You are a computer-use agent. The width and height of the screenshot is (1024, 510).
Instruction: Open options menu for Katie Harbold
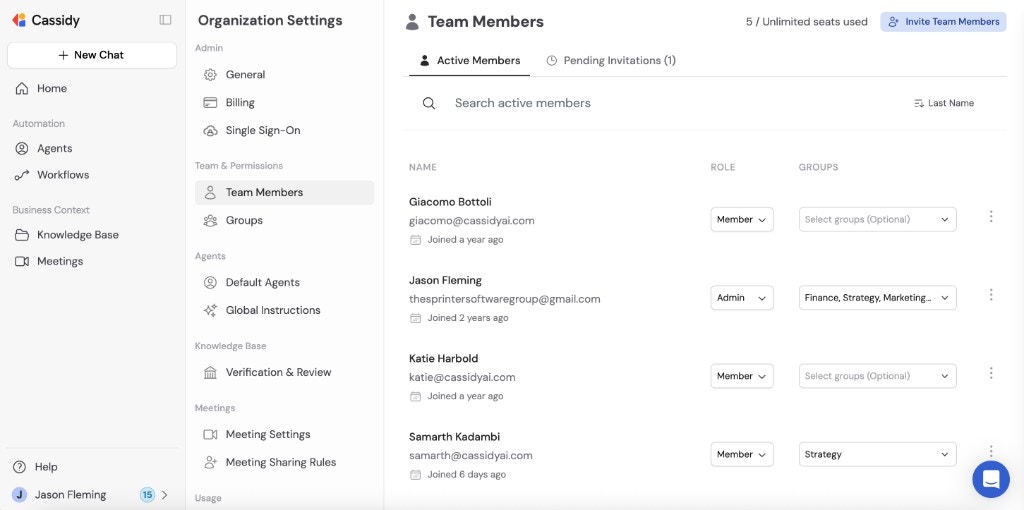pos(991,373)
